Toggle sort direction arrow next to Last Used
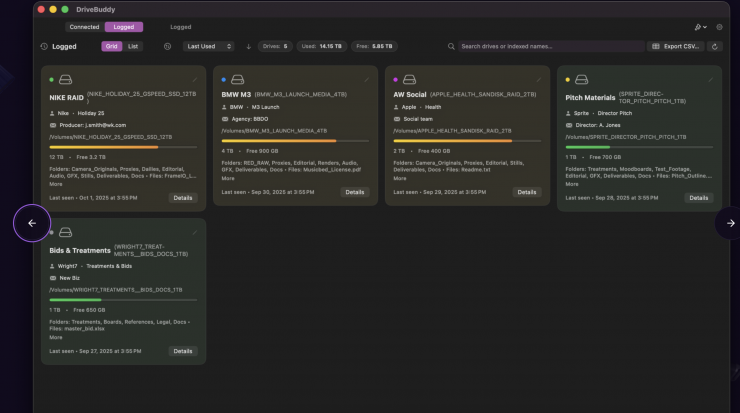 pyautogui.click(x=248, y=46)
